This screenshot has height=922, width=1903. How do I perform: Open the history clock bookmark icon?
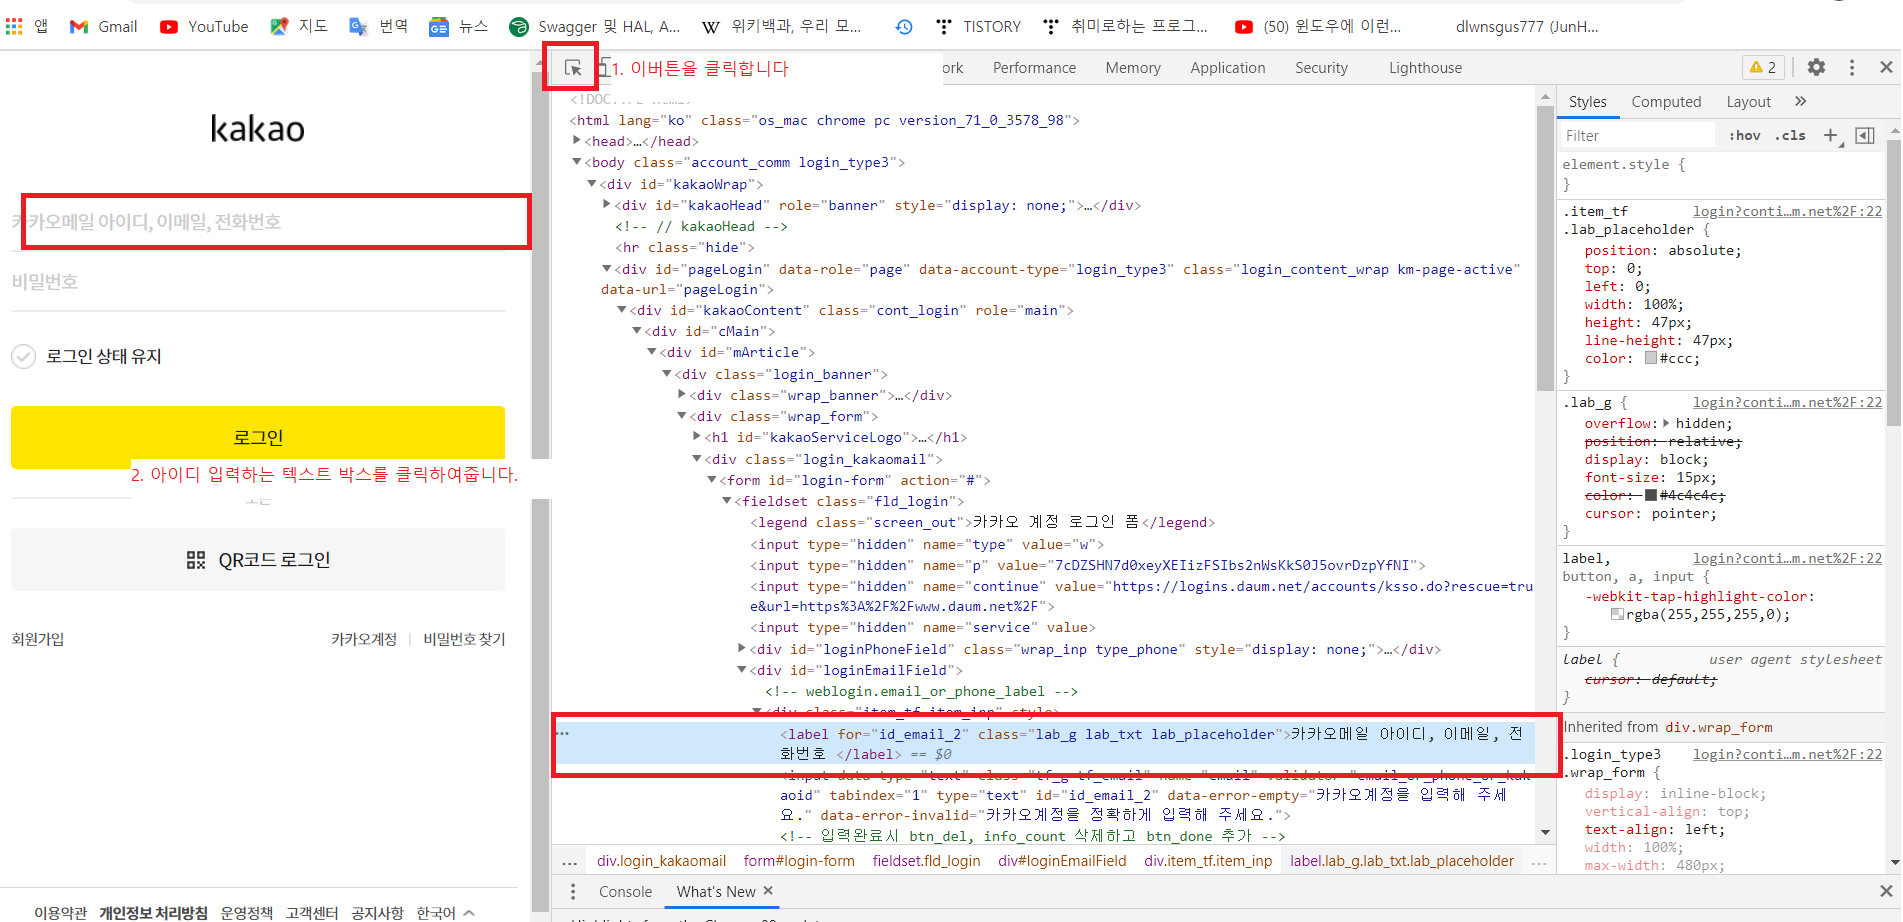pyautogui.click(x=904, y=27)
